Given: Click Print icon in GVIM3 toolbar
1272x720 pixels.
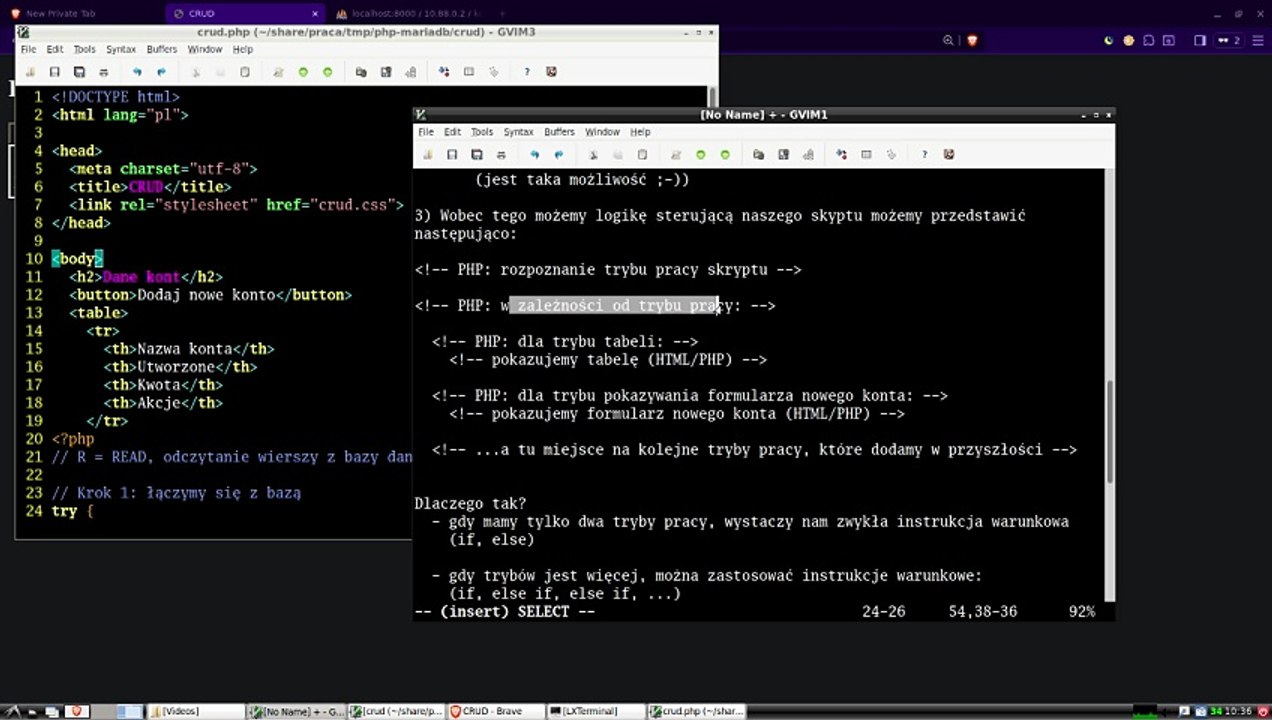Looking at the screenshot, I should [x=104, y=72].
